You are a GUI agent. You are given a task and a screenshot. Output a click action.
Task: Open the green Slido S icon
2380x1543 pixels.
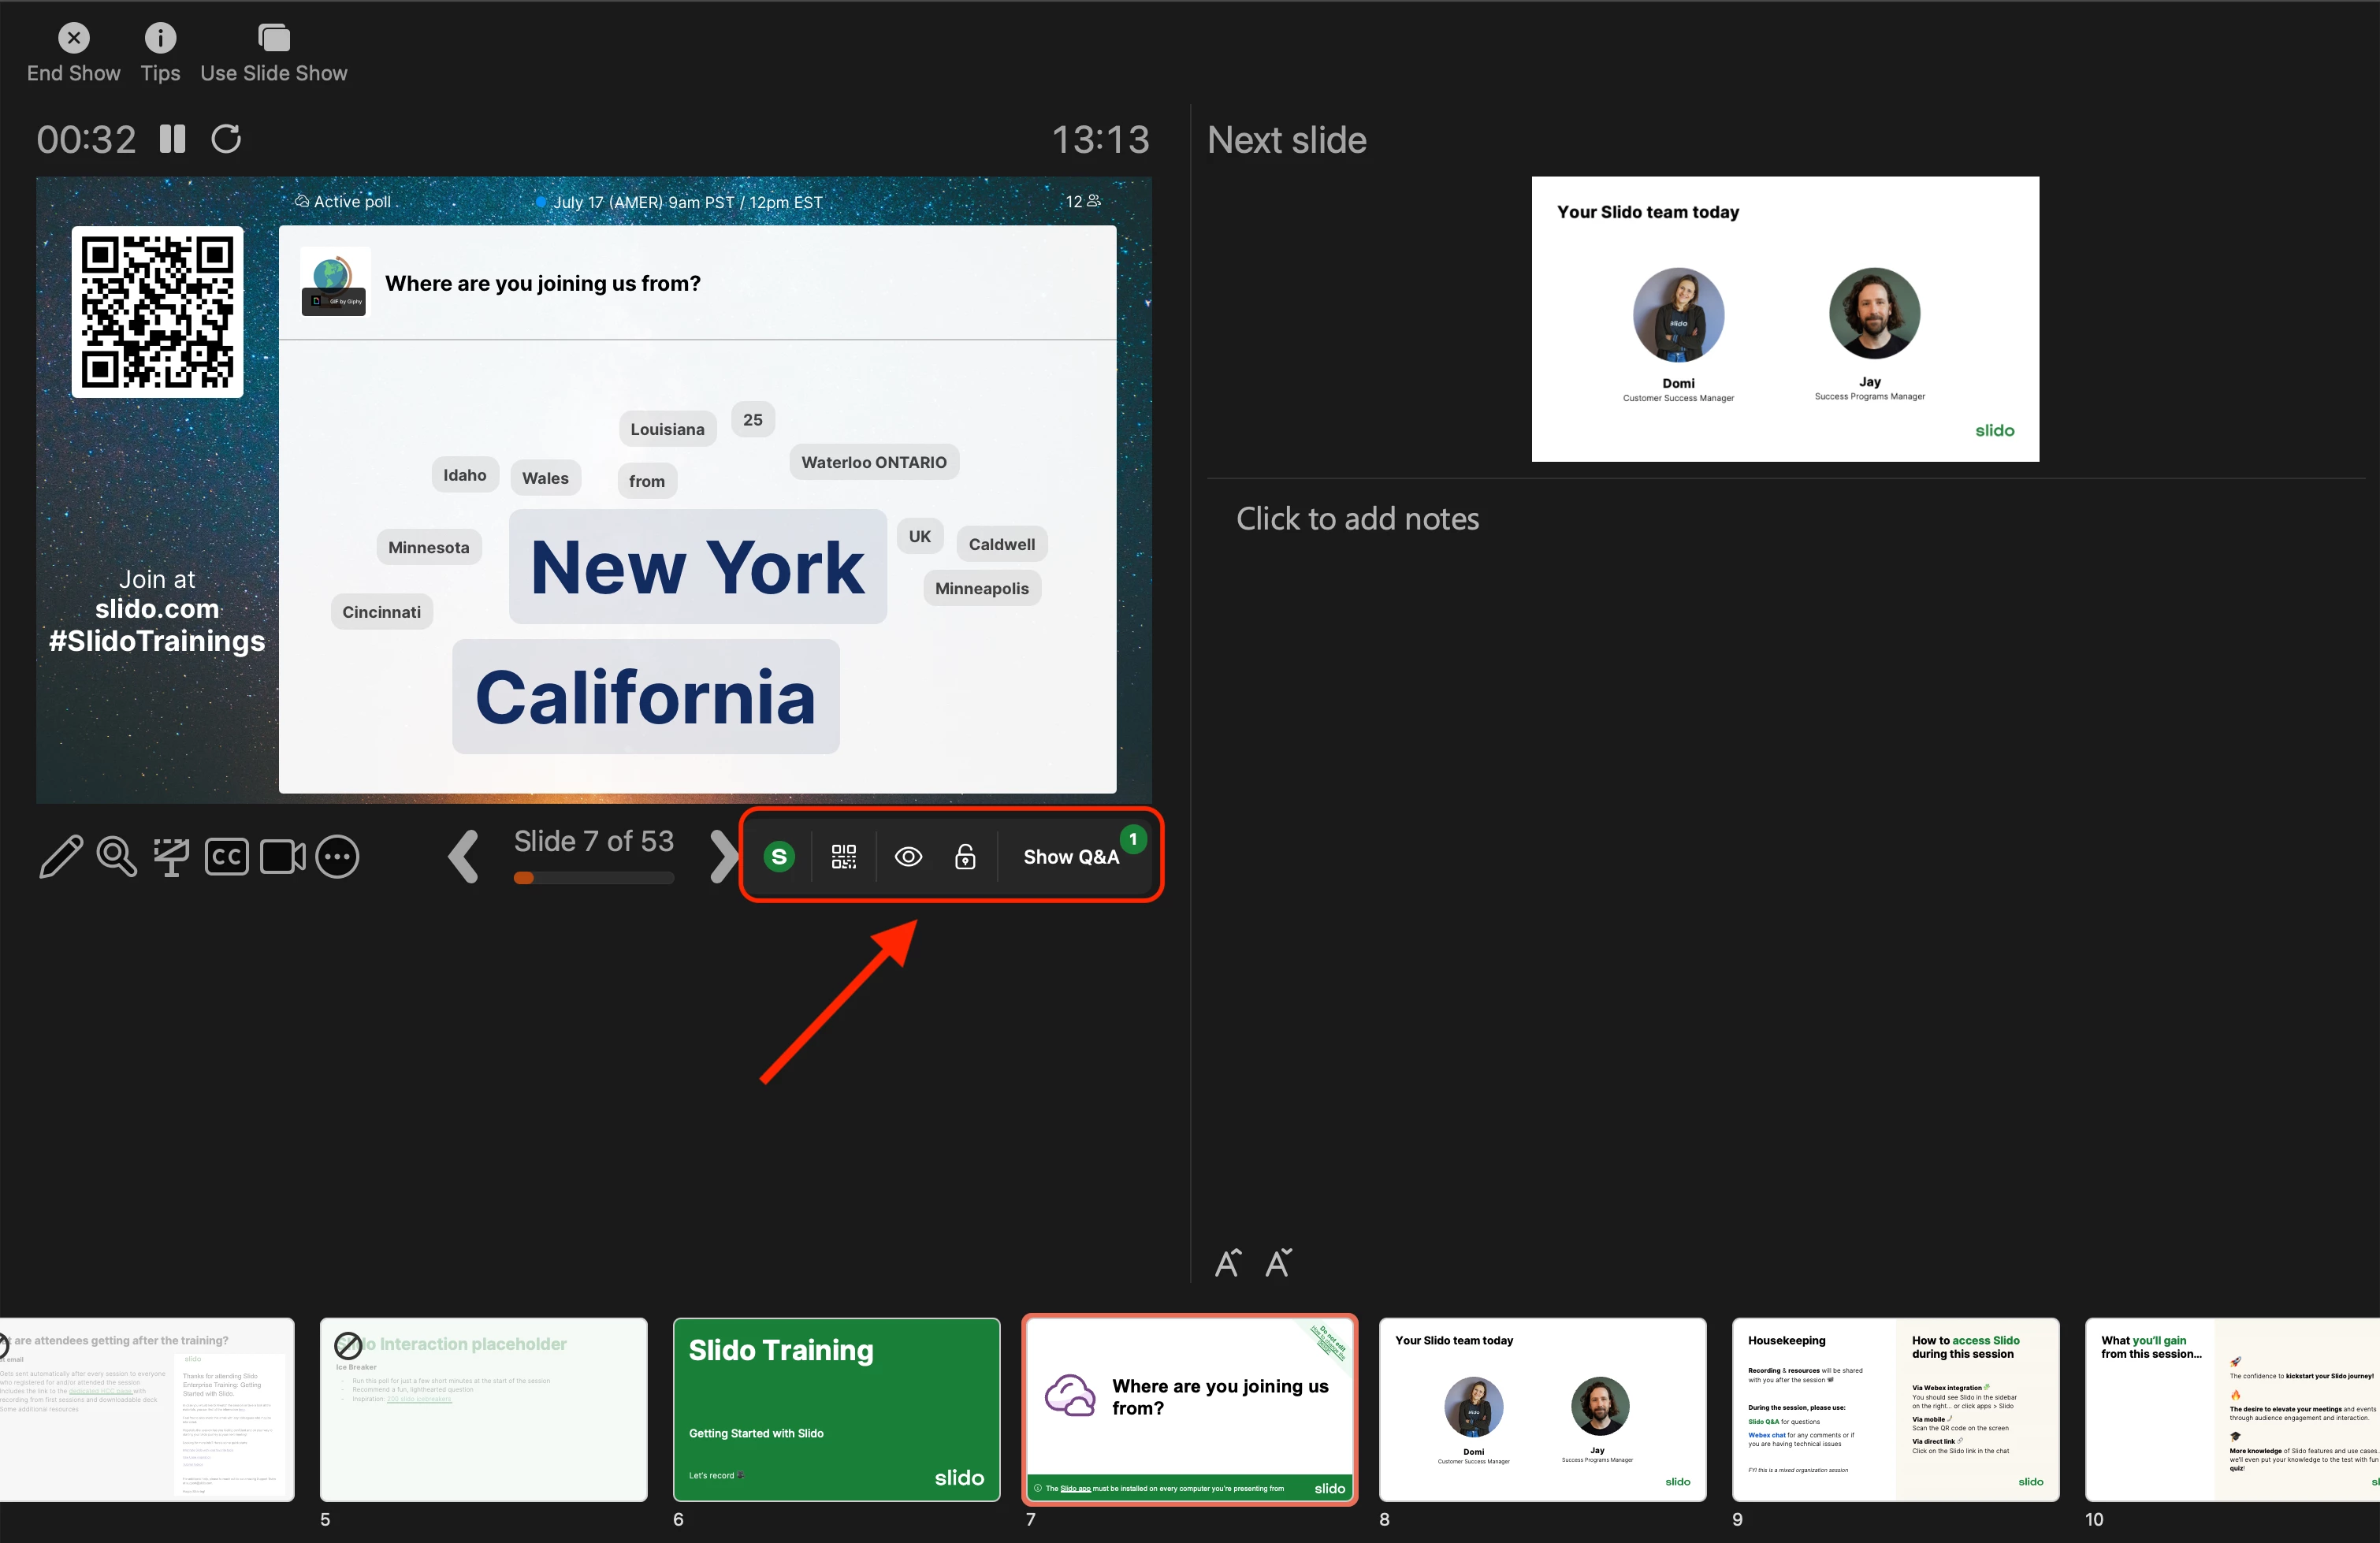(x=779, y=857)
